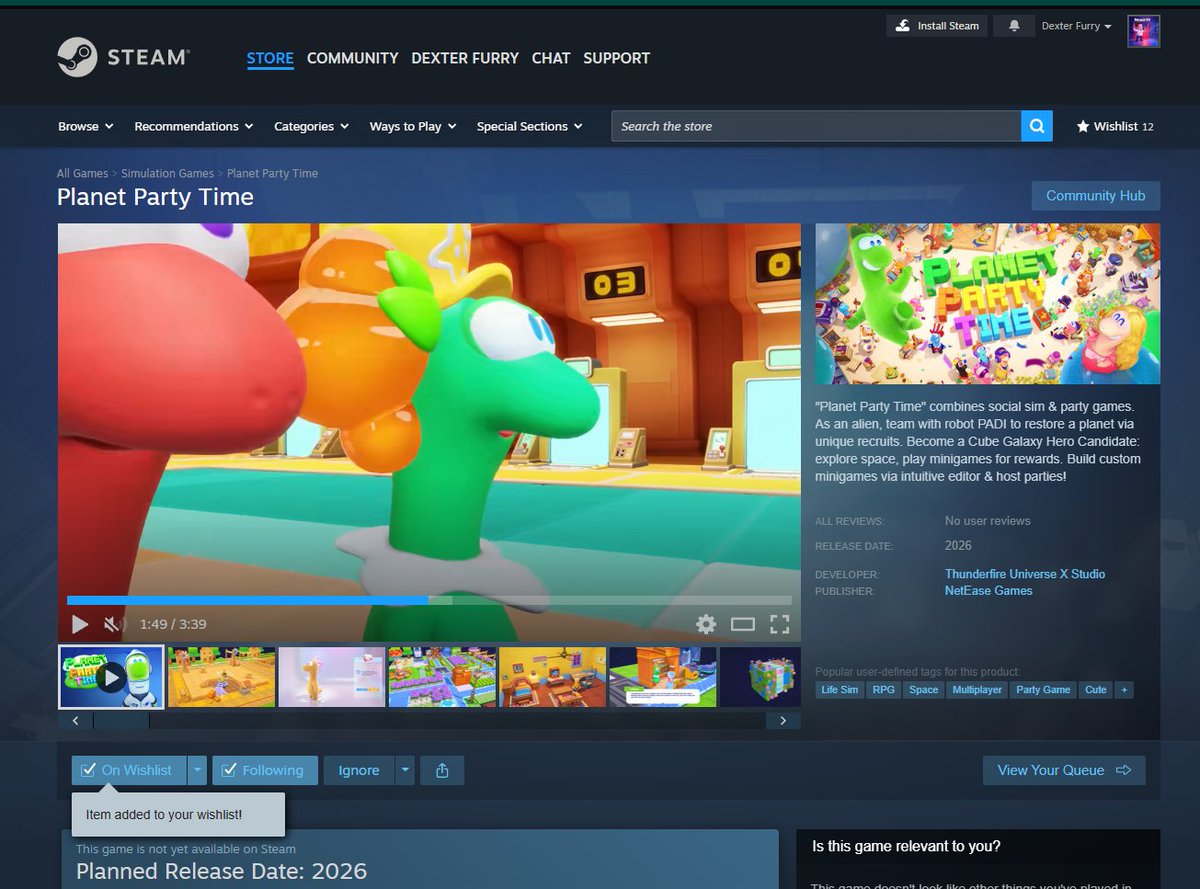The height and width of the screenshot is (889, 1200).
Task: Open the CHAT tab
Action: coord(551,58)
